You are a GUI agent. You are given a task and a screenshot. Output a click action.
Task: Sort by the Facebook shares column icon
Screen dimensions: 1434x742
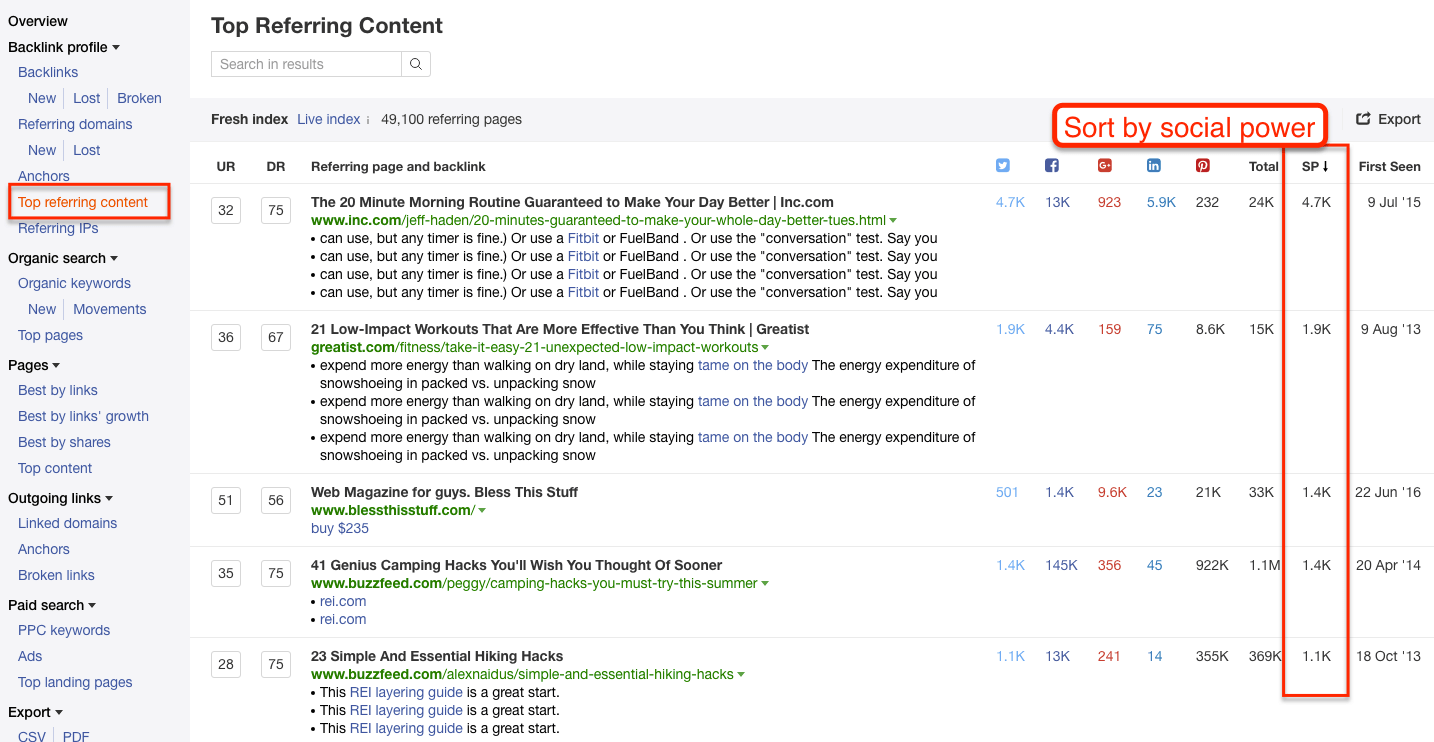click(1051, 166)
